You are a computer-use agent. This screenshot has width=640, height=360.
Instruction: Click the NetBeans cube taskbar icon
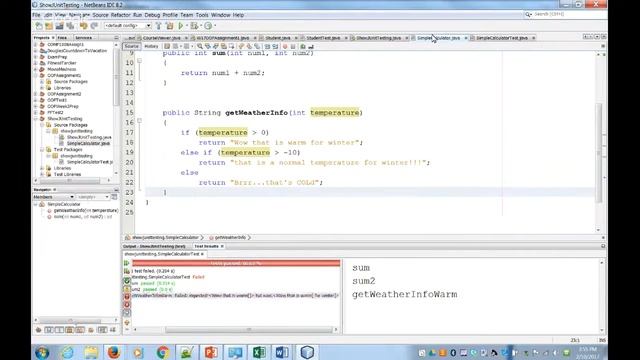tap(307, 352)
